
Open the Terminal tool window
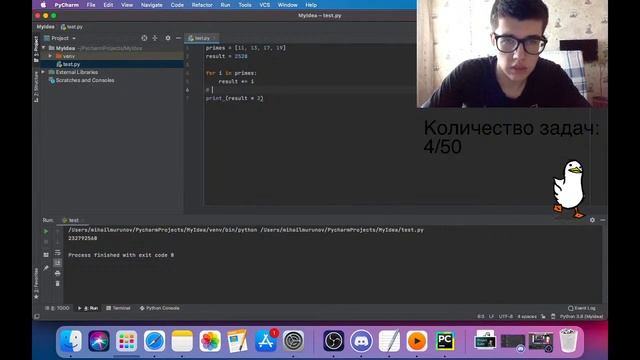click(x=118, y=308)
